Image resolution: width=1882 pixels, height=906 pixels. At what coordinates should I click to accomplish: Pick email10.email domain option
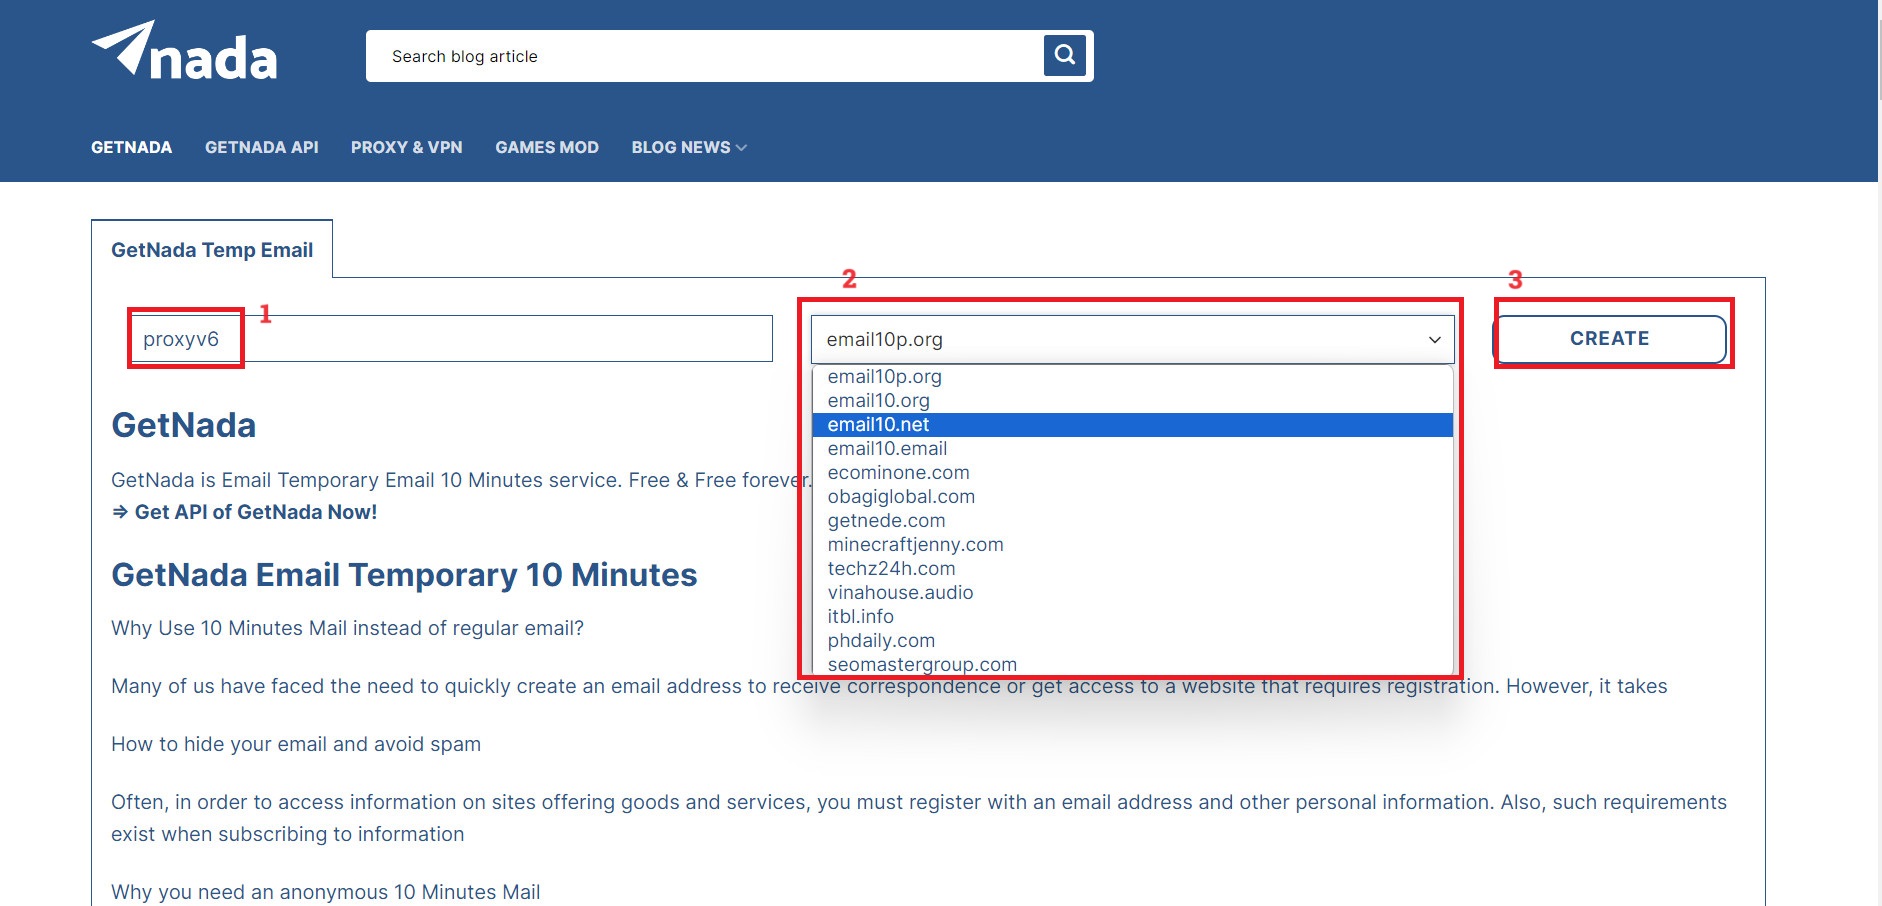[x=1132, y=449]
